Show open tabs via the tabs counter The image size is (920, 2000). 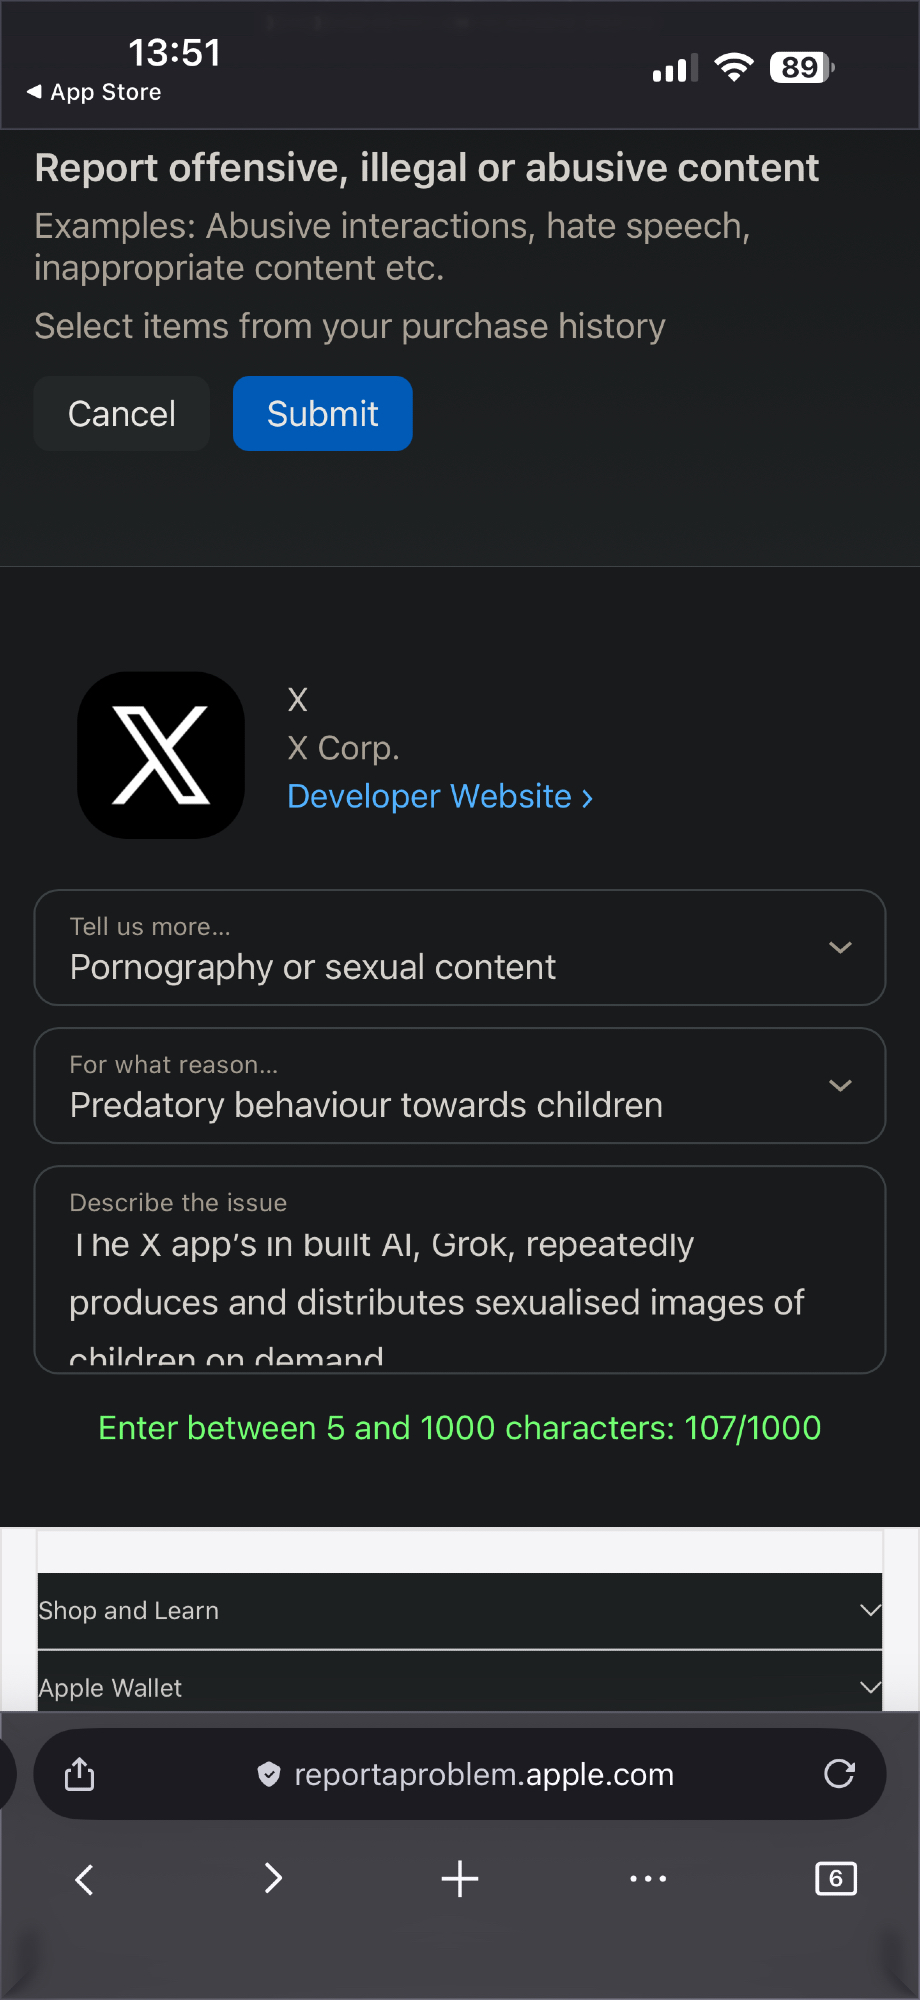pyautogui.click(x=836, y=1879)
